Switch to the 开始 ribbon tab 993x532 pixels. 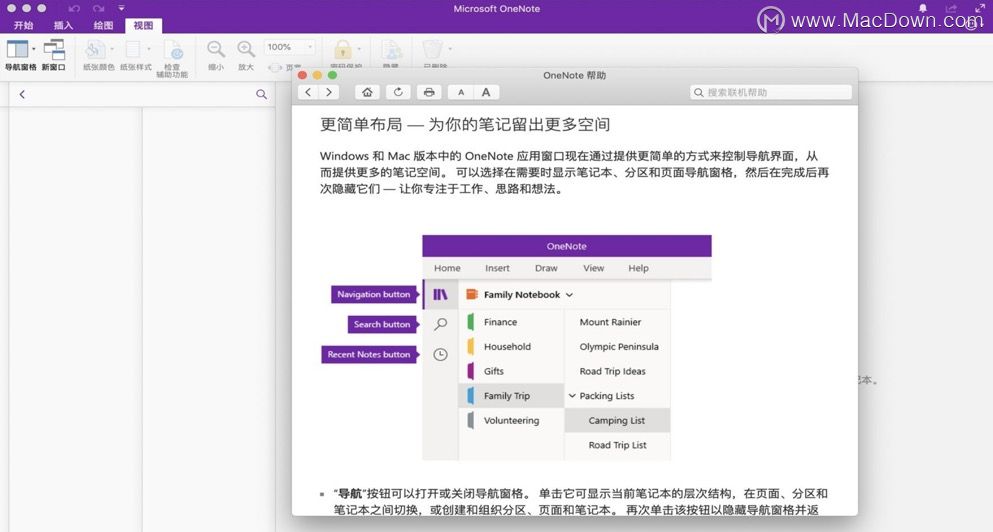point(23,25)
